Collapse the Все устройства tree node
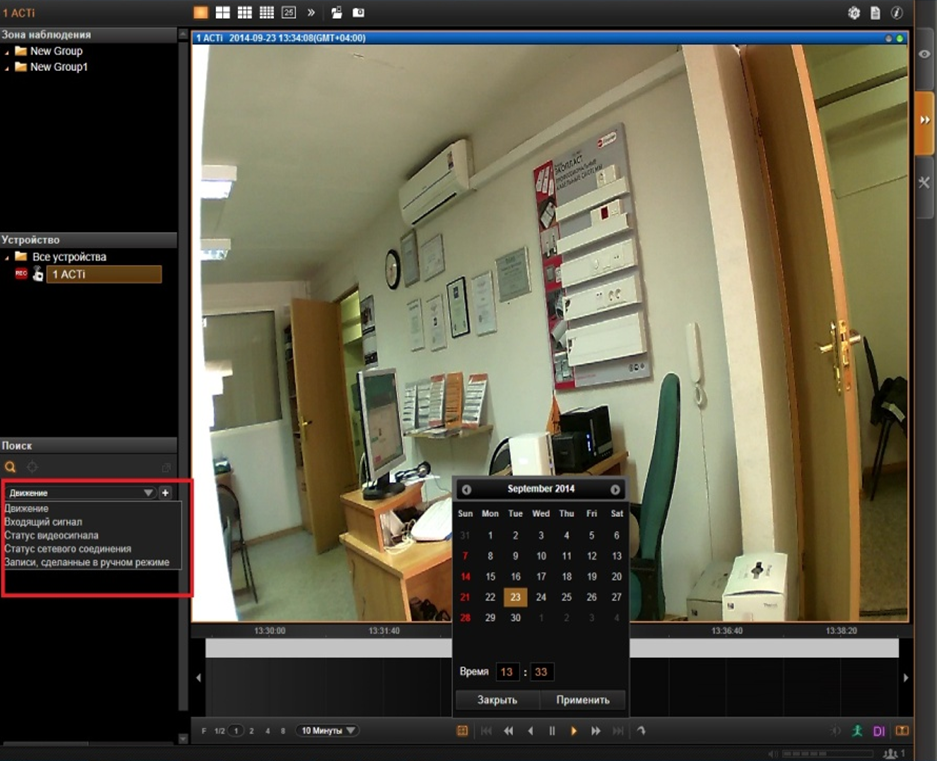The height and width of the screenshot is (761, 945). [x=7, y=258]
